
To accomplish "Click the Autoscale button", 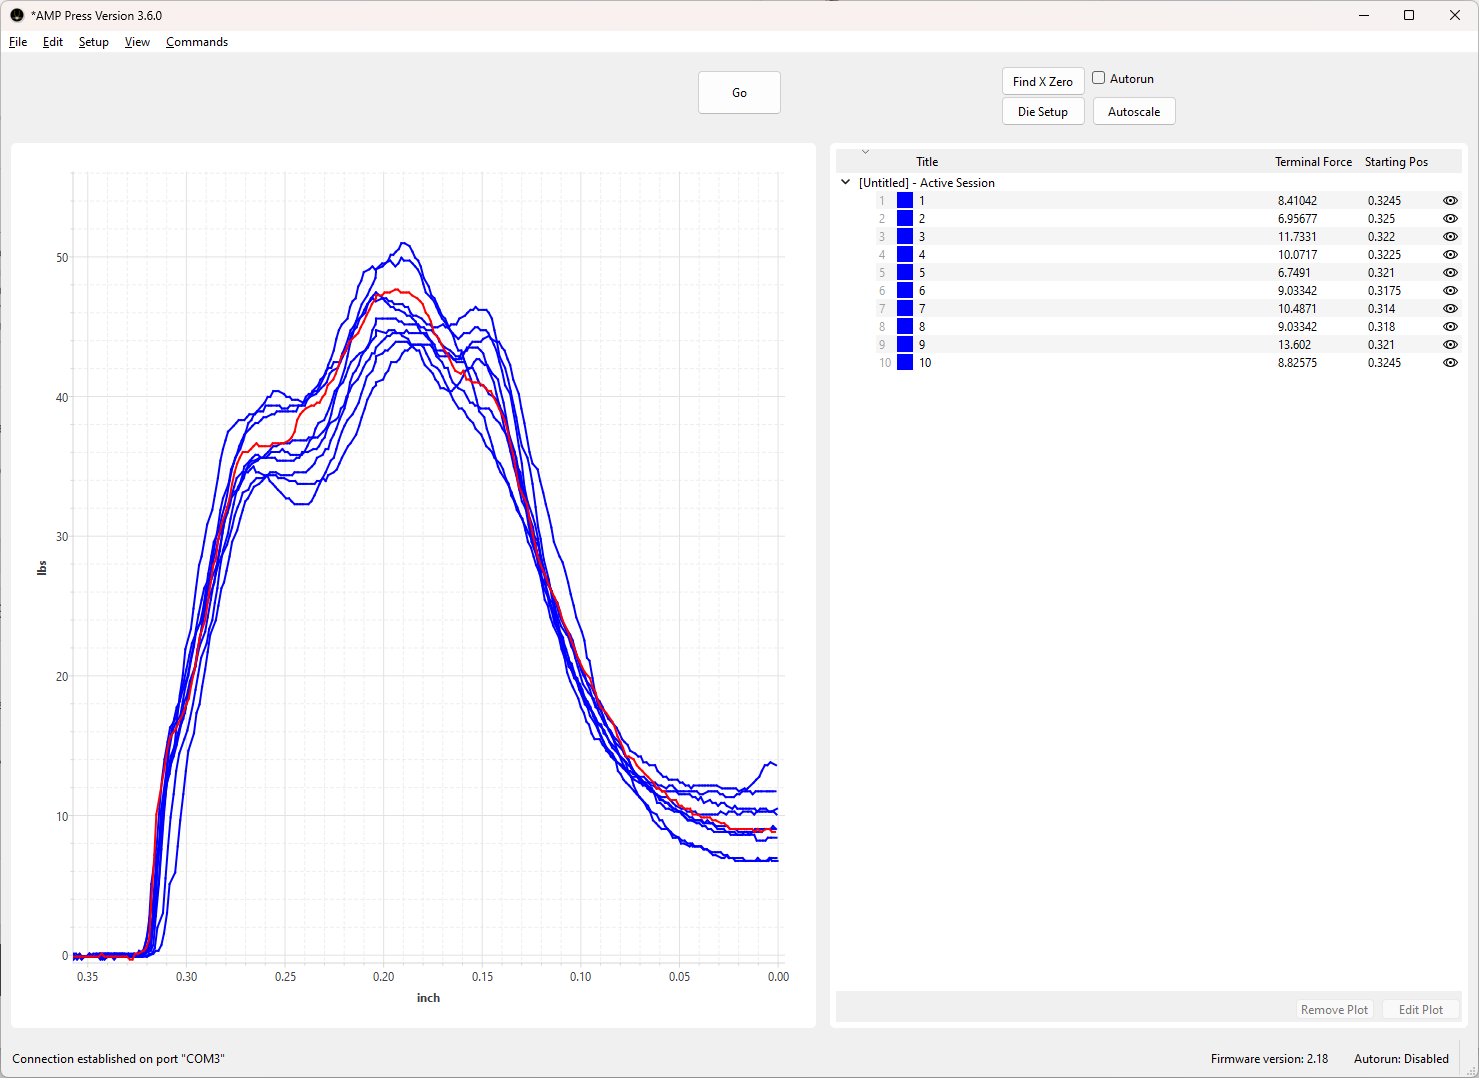I will point(1134,112).
